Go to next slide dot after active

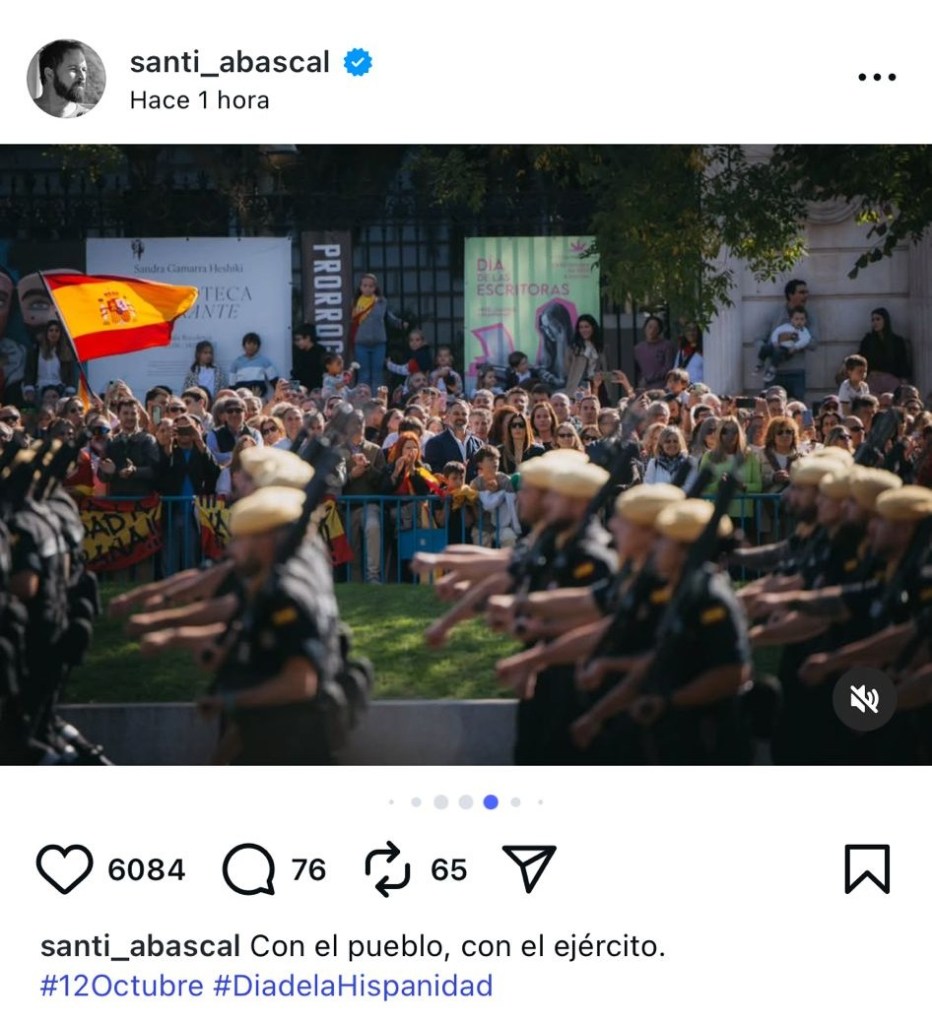pos(515,802)
